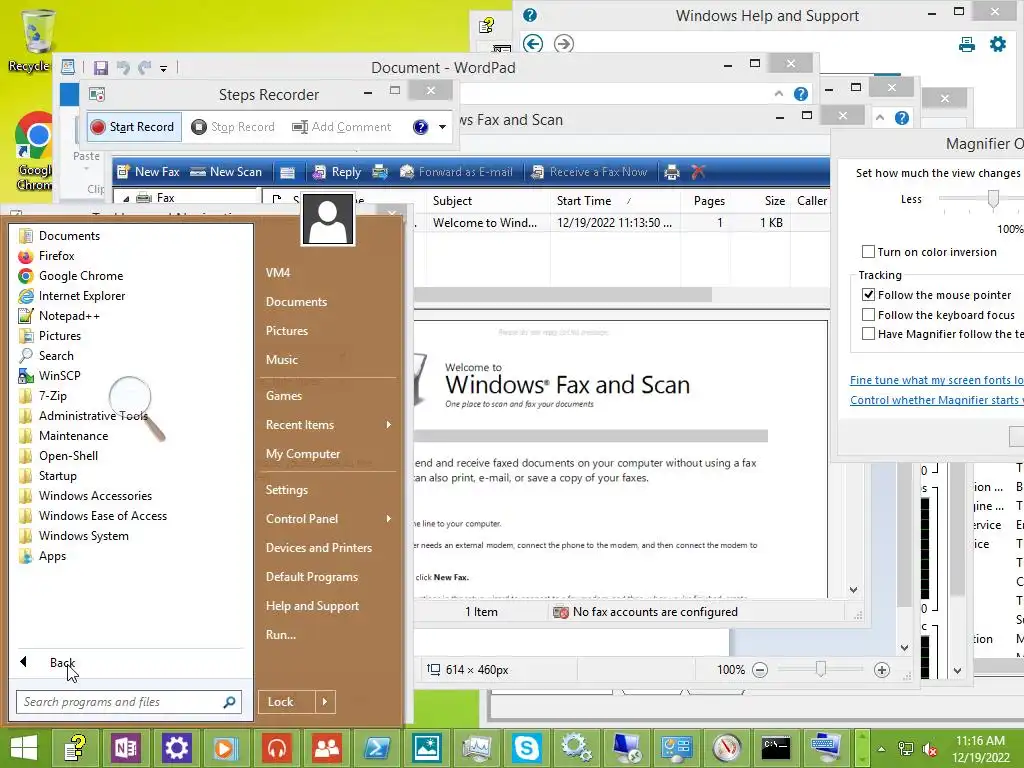Uncheck Follow the mouse pointer

tap(868, 295)
